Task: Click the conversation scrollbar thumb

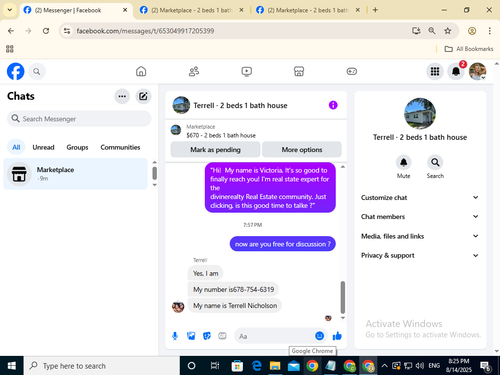Action: (343, 297)
